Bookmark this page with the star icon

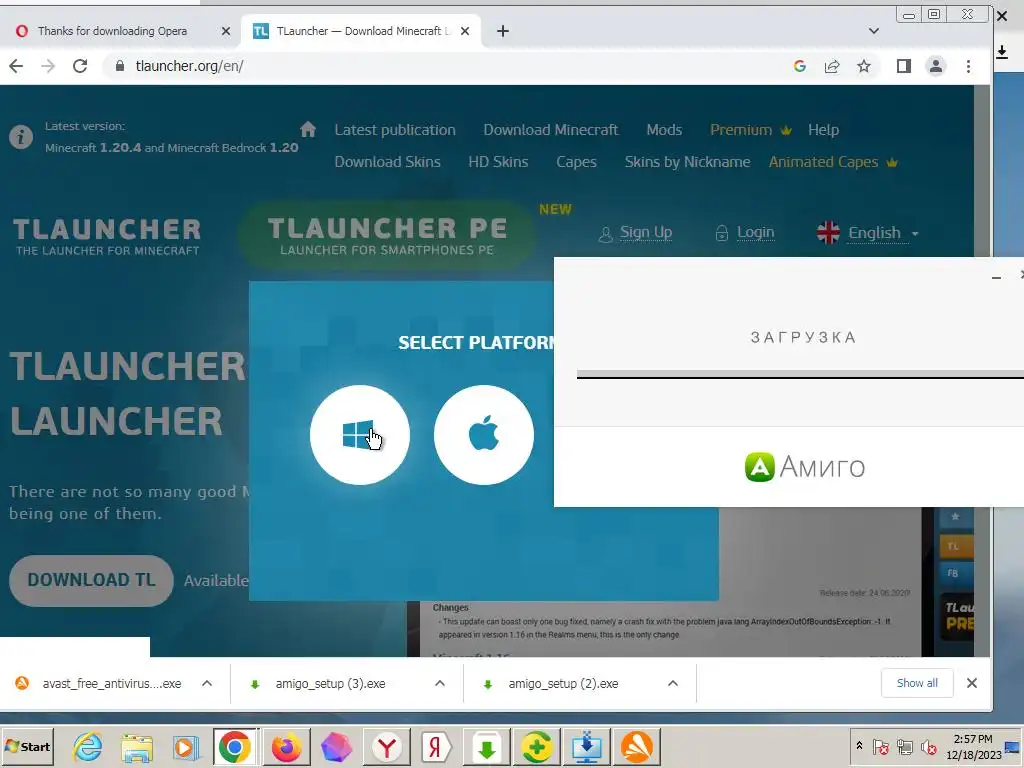click(864, 66)
